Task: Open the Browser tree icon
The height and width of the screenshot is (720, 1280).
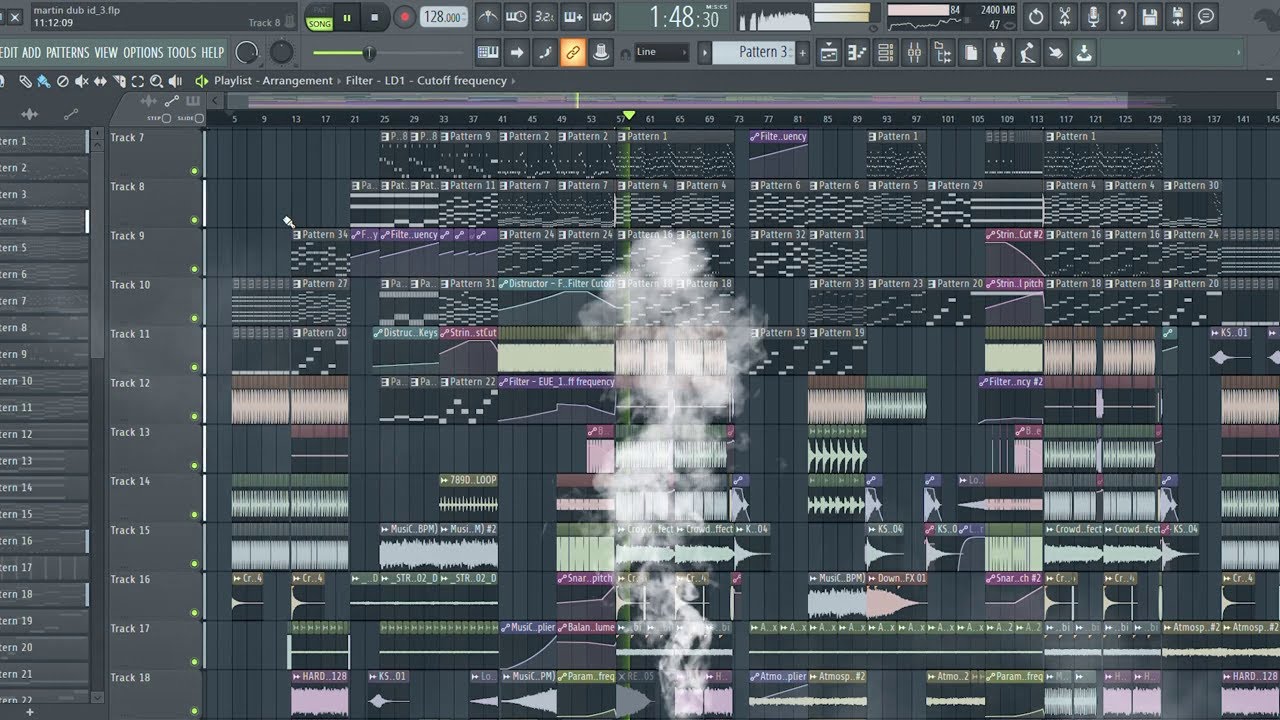Action: coord(942,53)
